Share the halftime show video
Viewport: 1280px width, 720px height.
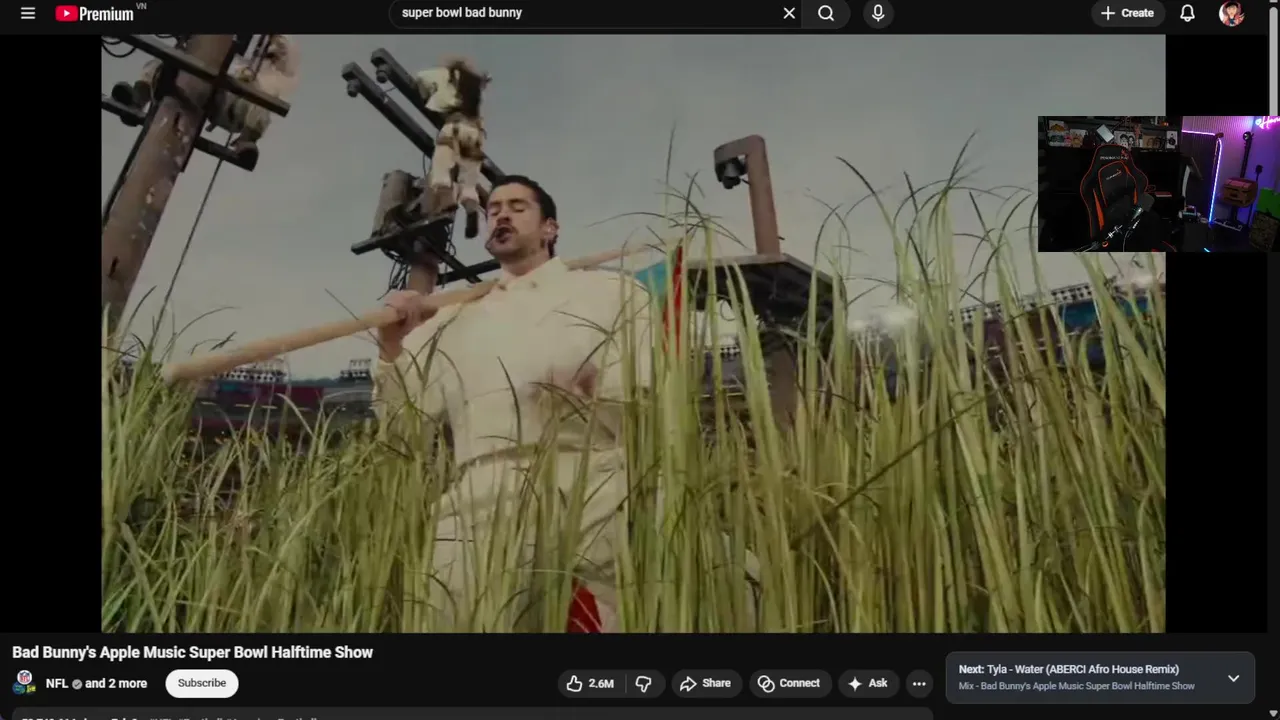click(x=705, y=683)
